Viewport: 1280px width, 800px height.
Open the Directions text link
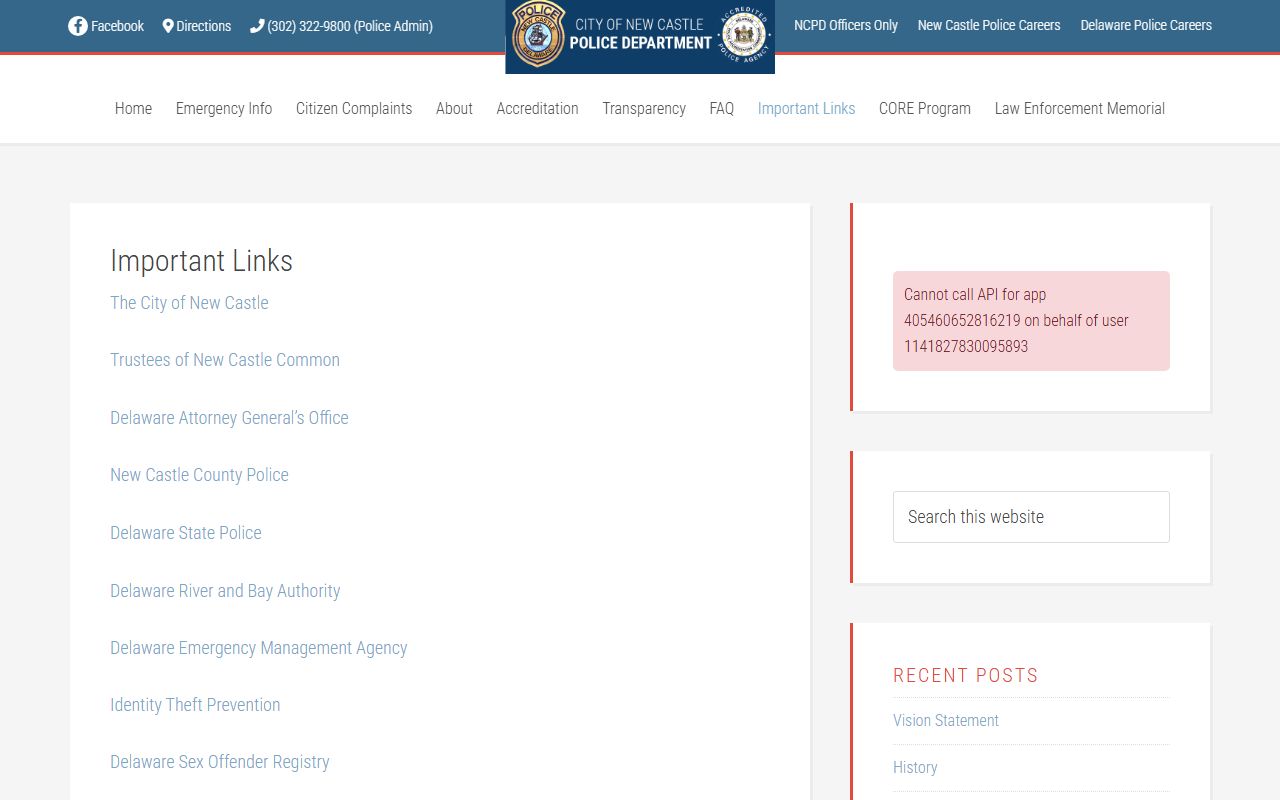tap(204, 26)
